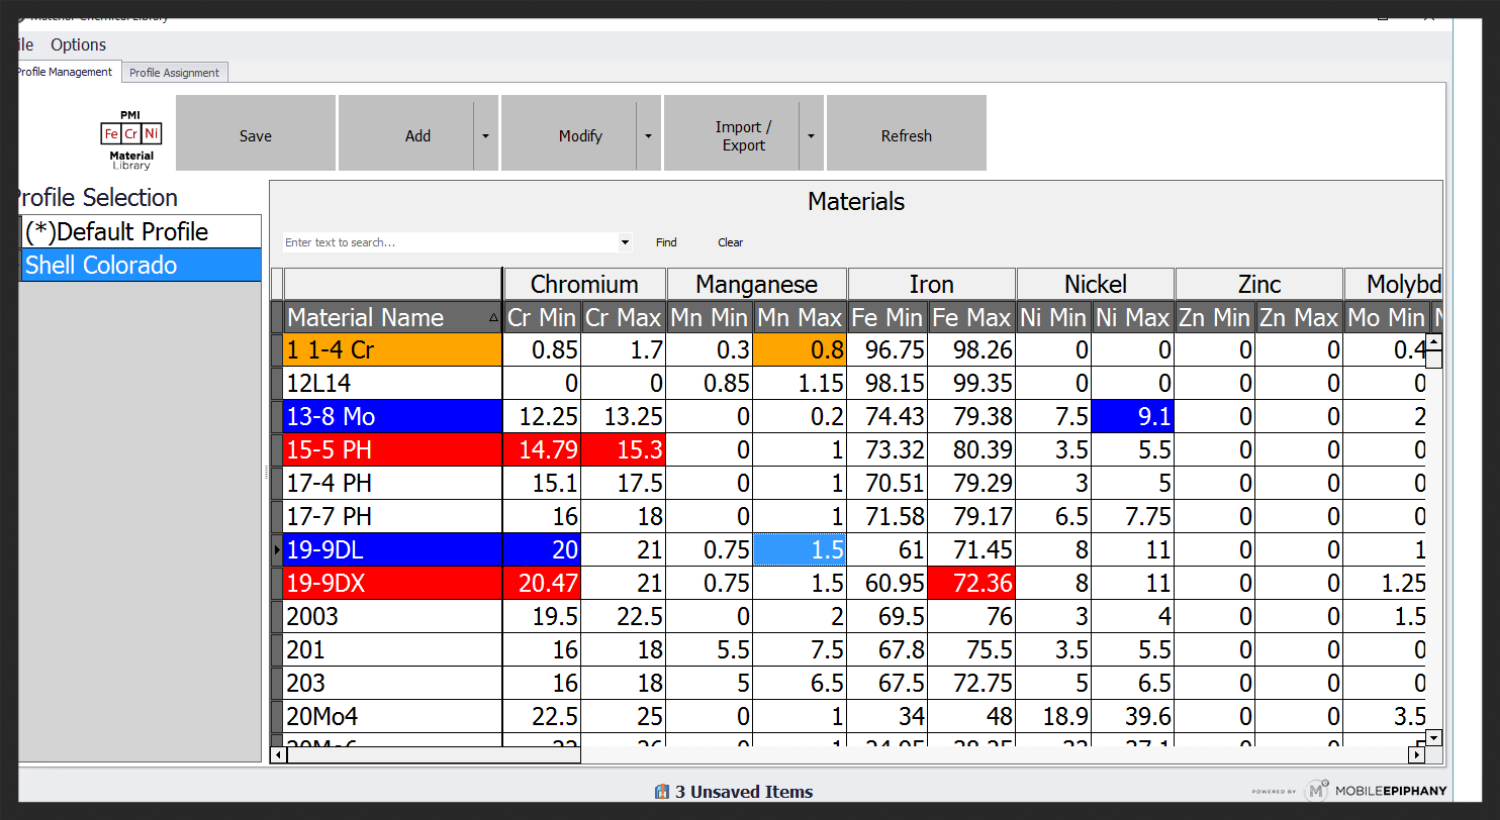
Task: Click the PMI Material Library logo
Action: (131, 139)
